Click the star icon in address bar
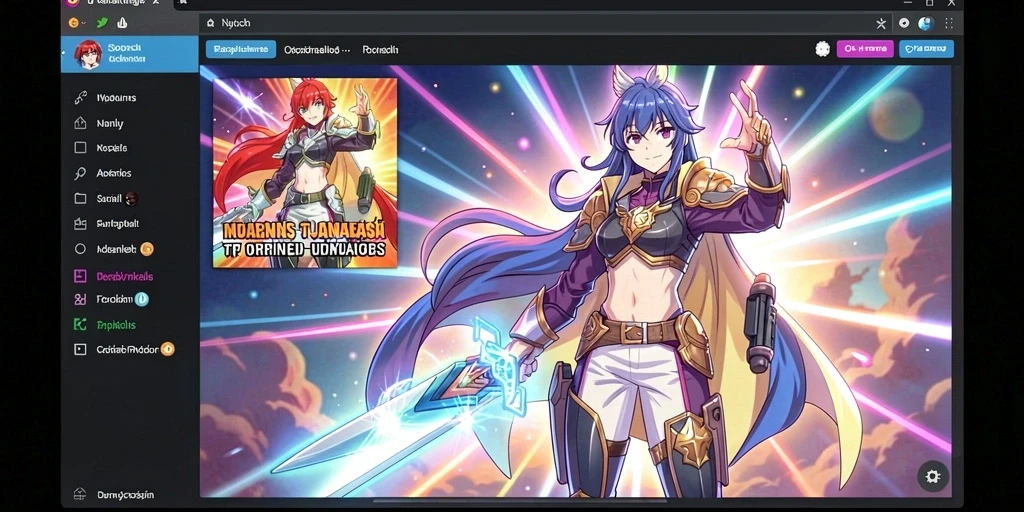The width and height of the screenshot is (1024, 512). (x=881, y=24)
